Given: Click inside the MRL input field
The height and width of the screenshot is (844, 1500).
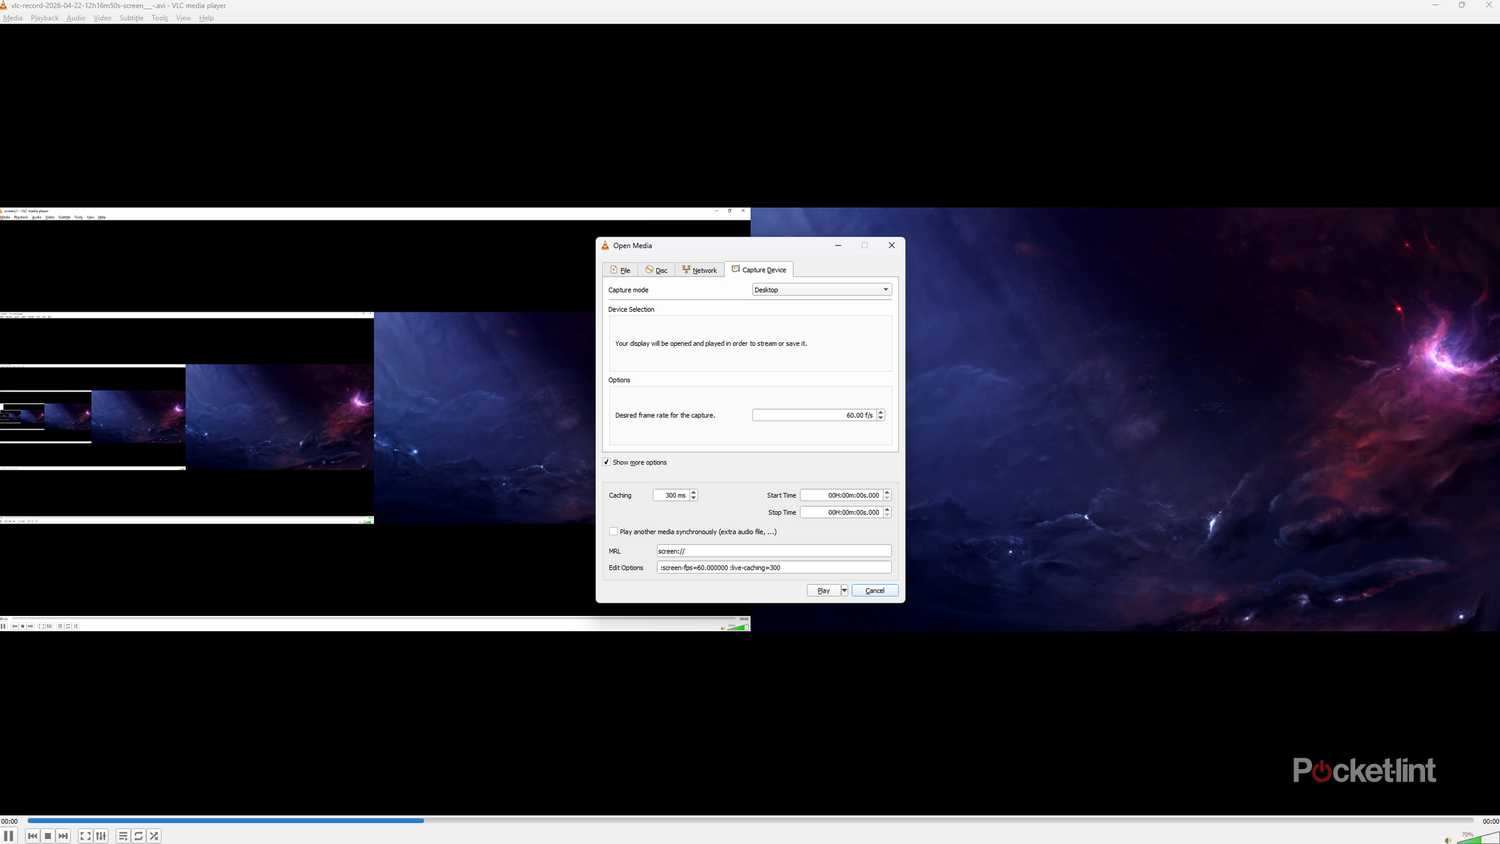Looking at the screenshot, I should pyautogui.click(x=772, y=551).
